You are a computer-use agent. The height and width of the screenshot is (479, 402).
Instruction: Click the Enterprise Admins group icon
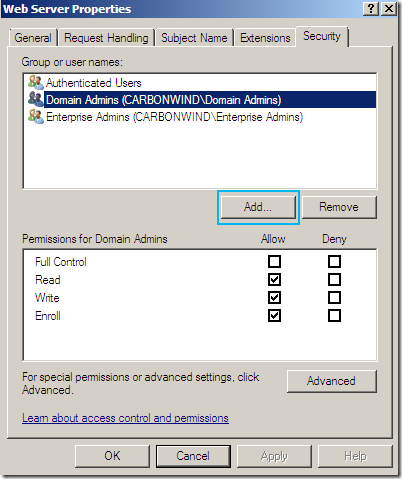click(x=36, y=117)
